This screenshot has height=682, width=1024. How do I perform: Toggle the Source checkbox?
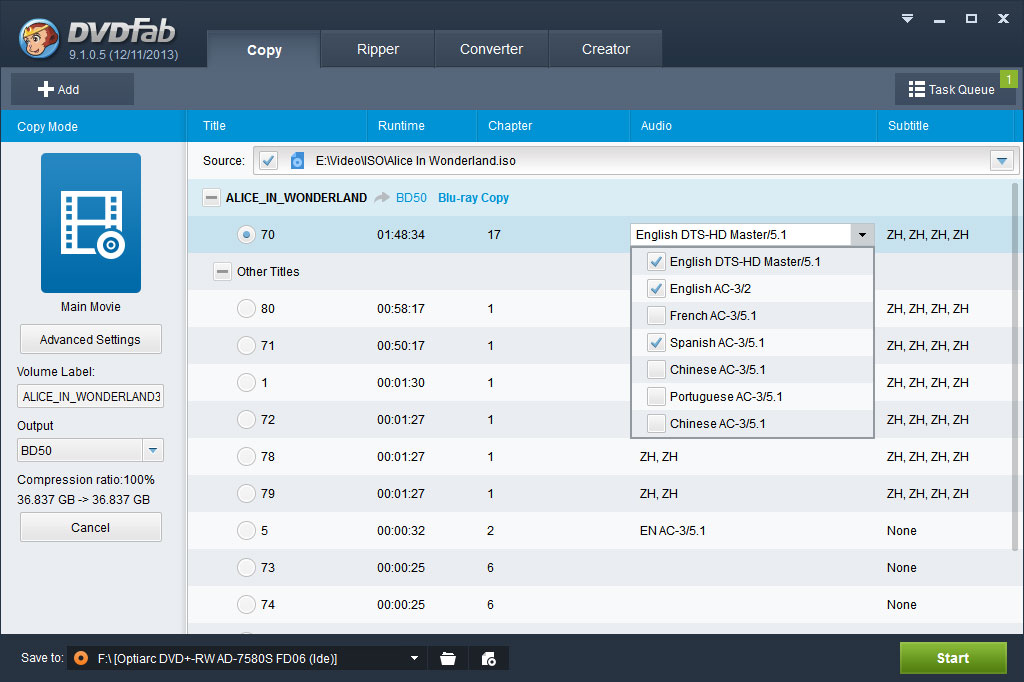(x=268, y=161)
